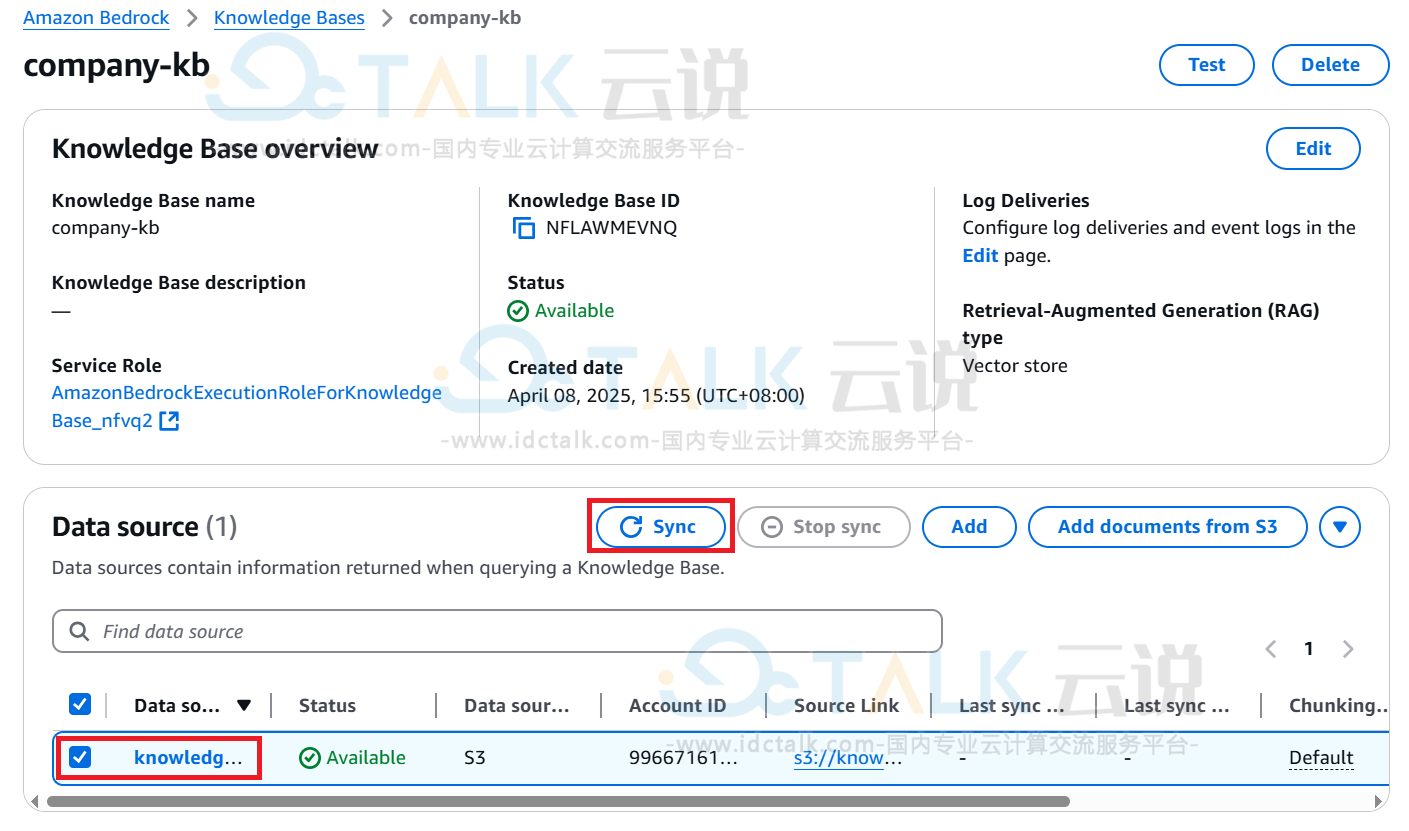Click the Chunking column header
The image size is (1409, 831).
pyautogui.click(x=1339, y=706)
